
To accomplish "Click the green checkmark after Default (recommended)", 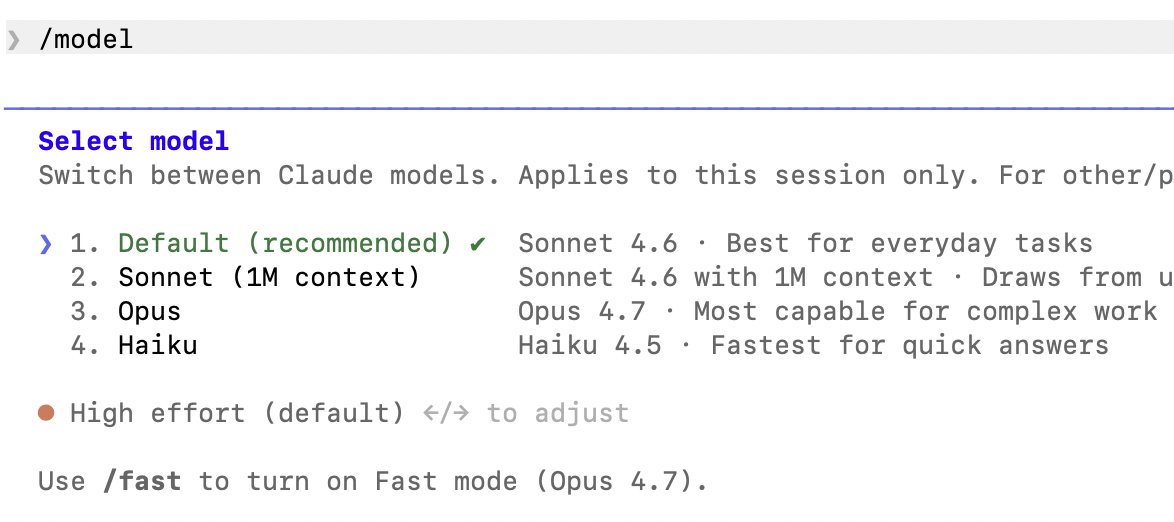I will pos(477,243).
